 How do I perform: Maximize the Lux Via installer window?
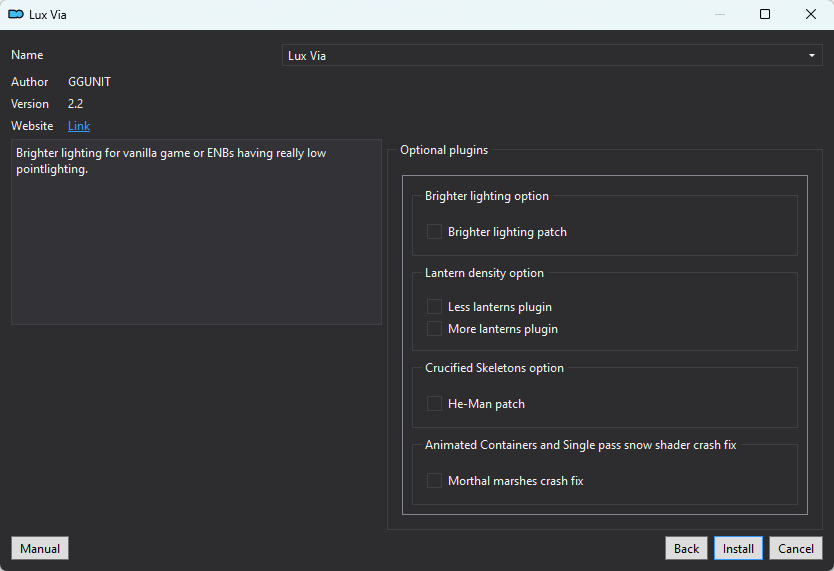click(x=765, y=14)
